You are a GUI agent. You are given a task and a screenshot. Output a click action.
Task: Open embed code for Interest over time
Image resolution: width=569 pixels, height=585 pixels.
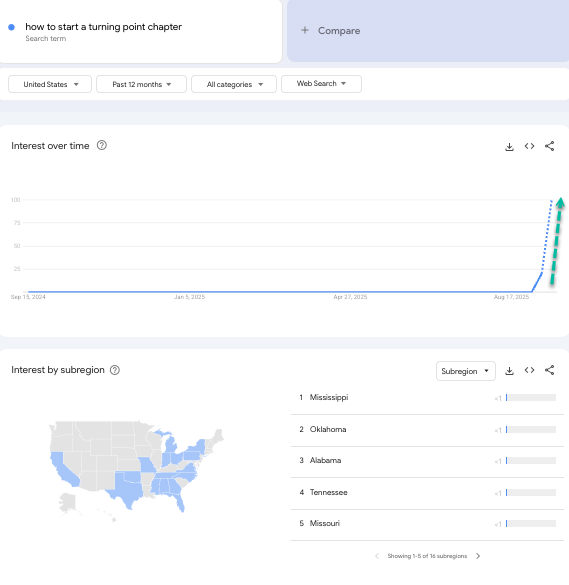[x=529, y=146]
